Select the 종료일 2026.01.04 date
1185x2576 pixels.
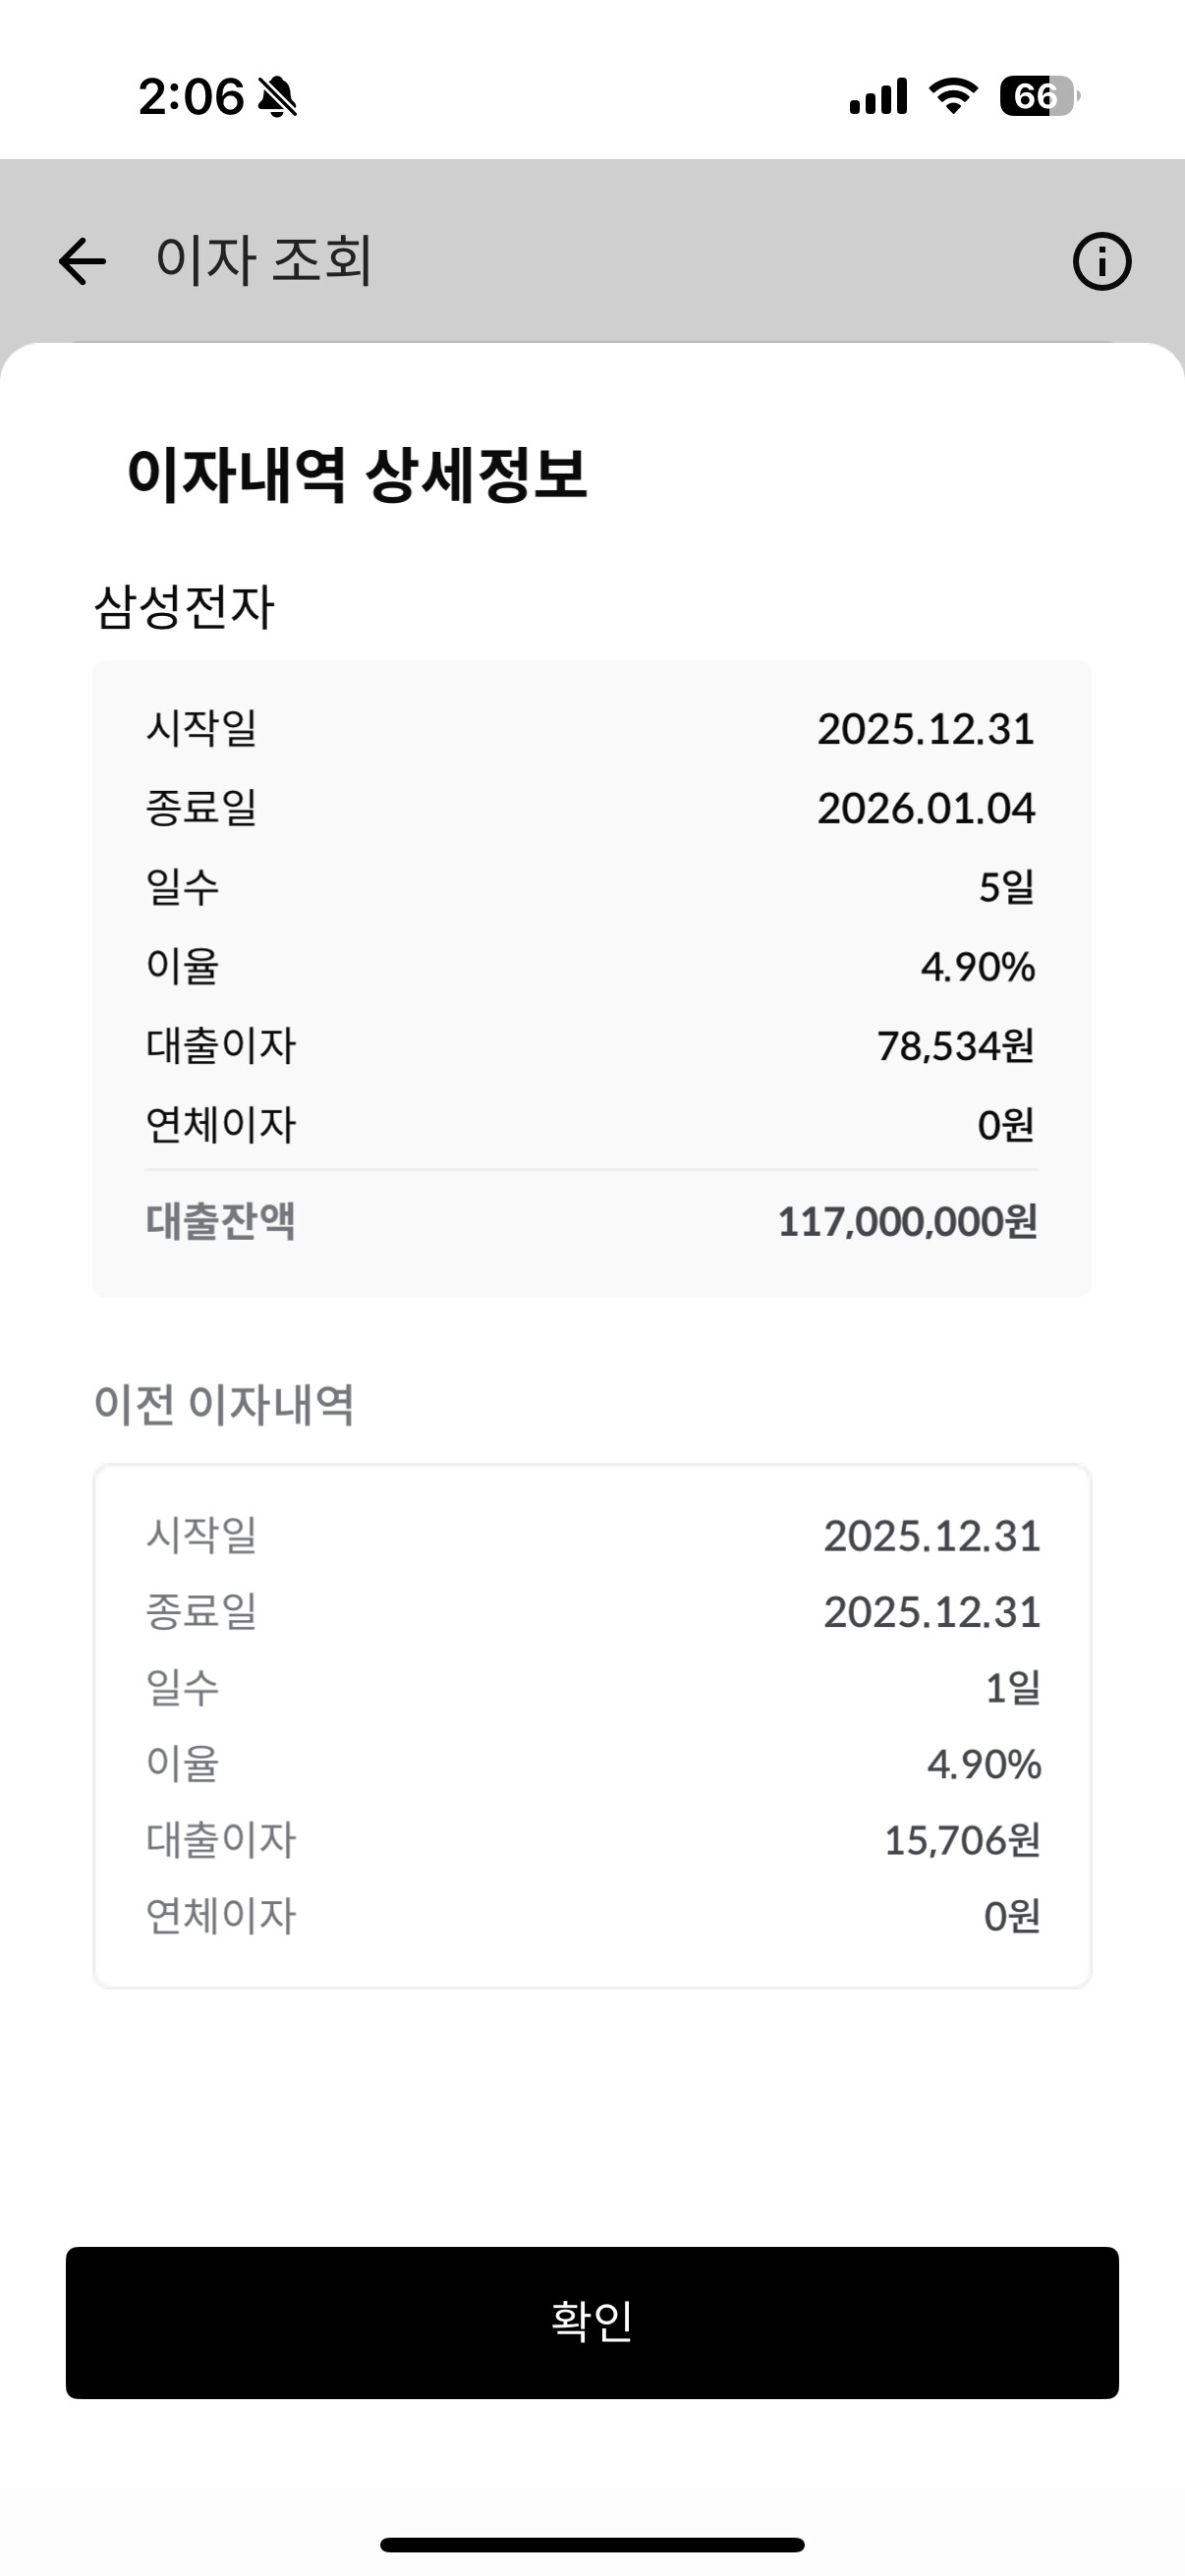coord(926,808)
